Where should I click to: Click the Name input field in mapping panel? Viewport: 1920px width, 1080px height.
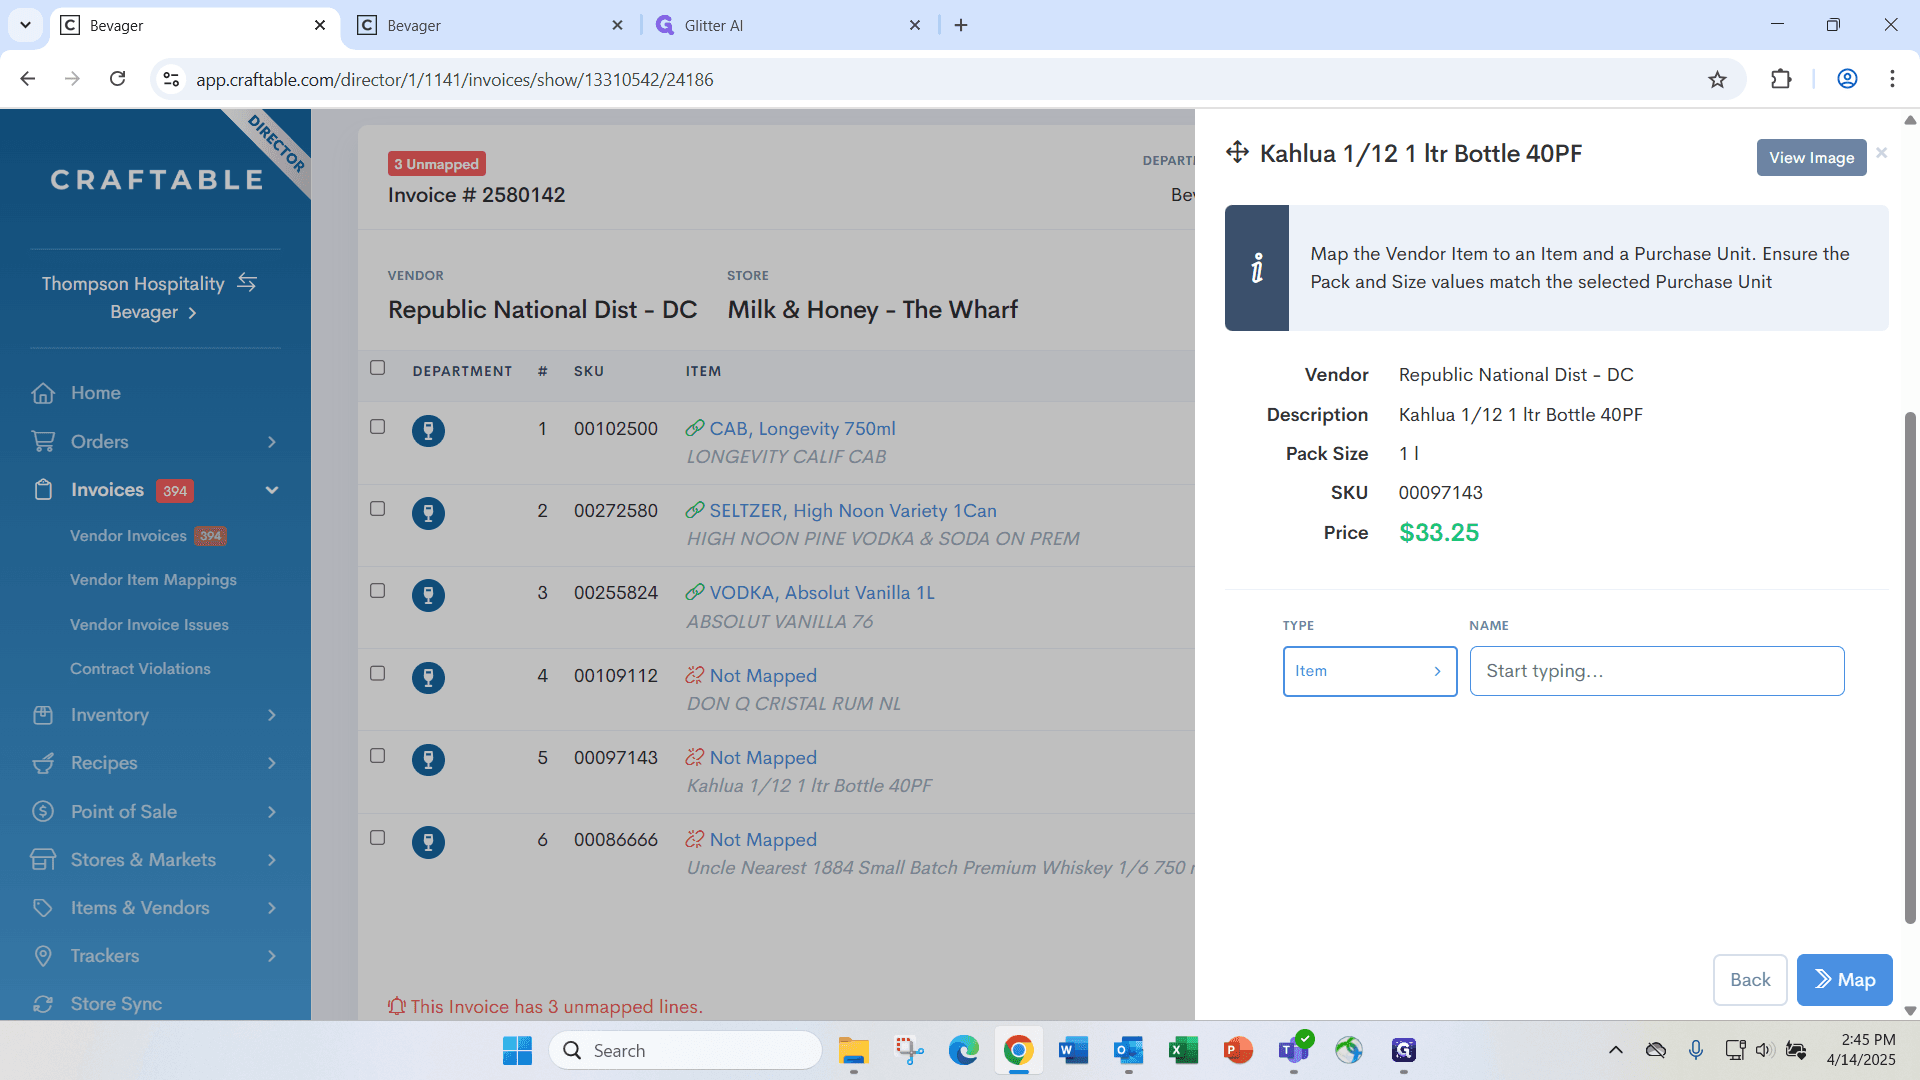pos(1656,671)
